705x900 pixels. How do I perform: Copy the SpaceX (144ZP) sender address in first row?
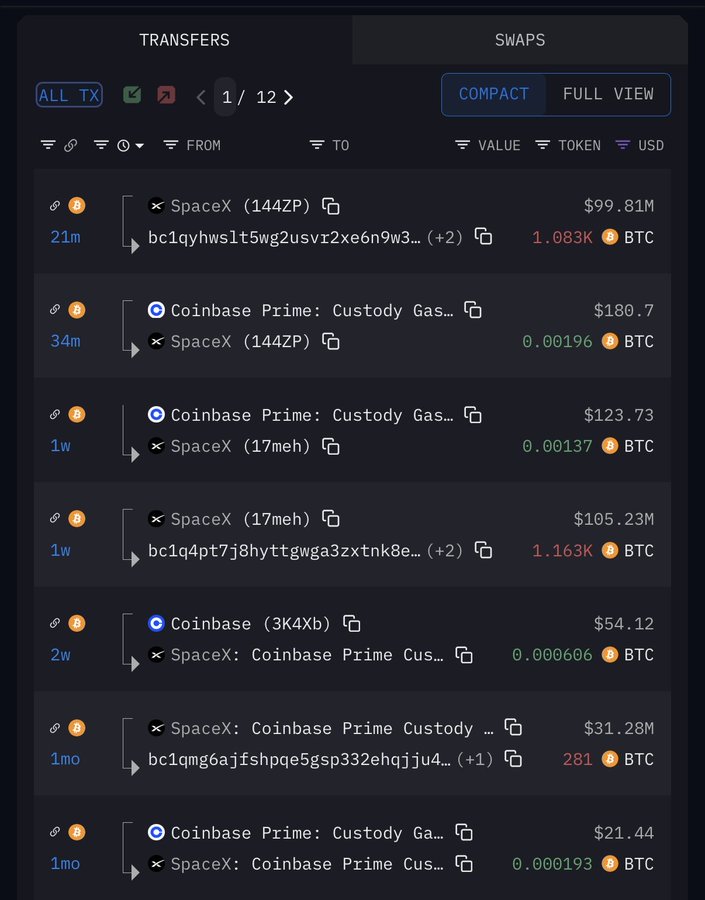click(331, 206)
